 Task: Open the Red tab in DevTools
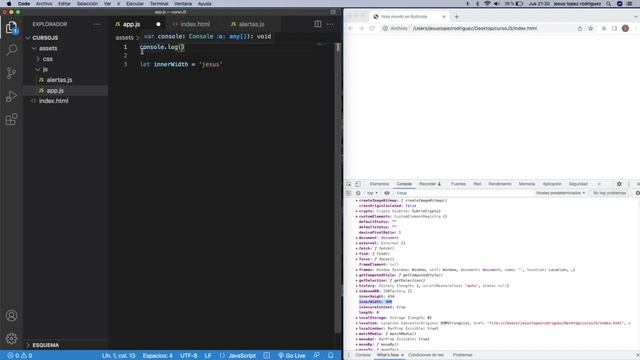click(x=477, y=184)
